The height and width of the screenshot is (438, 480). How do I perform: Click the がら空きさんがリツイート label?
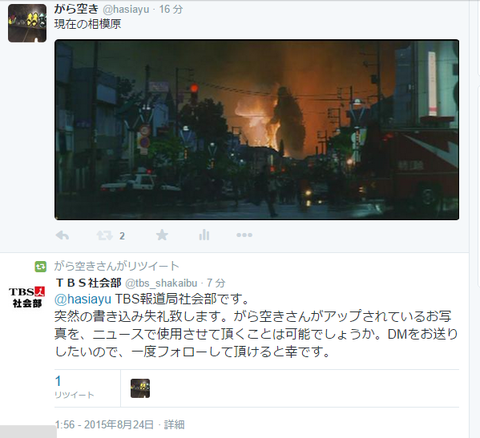tap(117, 266)
